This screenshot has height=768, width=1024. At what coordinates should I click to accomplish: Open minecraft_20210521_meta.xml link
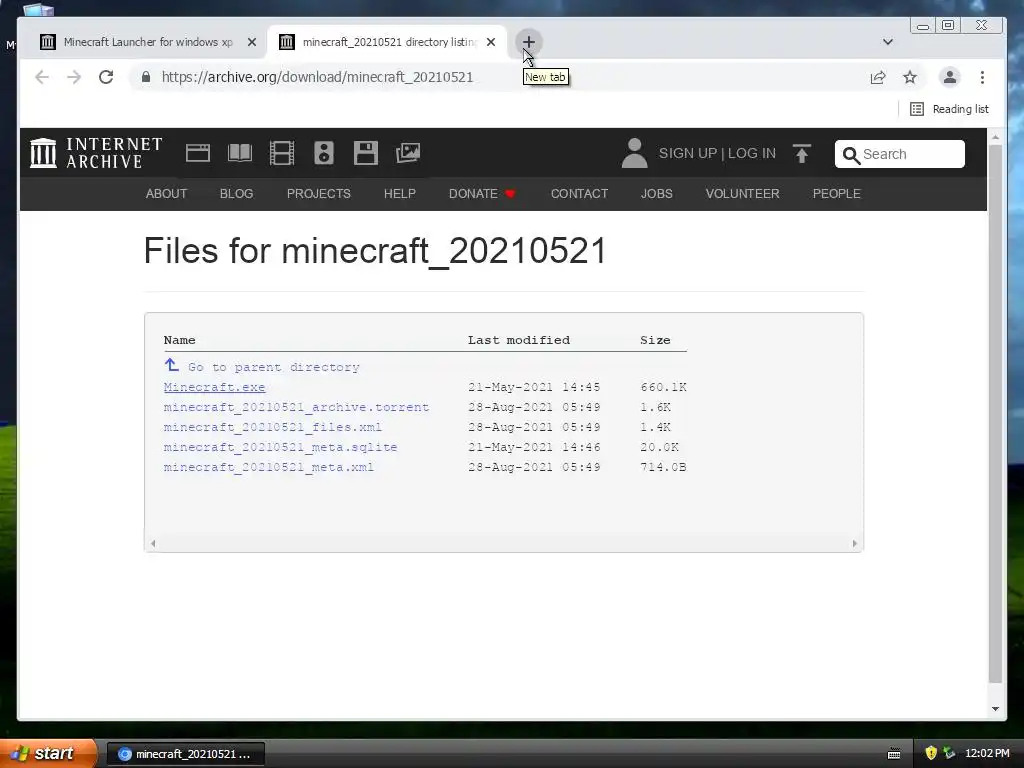click(268, 468)
